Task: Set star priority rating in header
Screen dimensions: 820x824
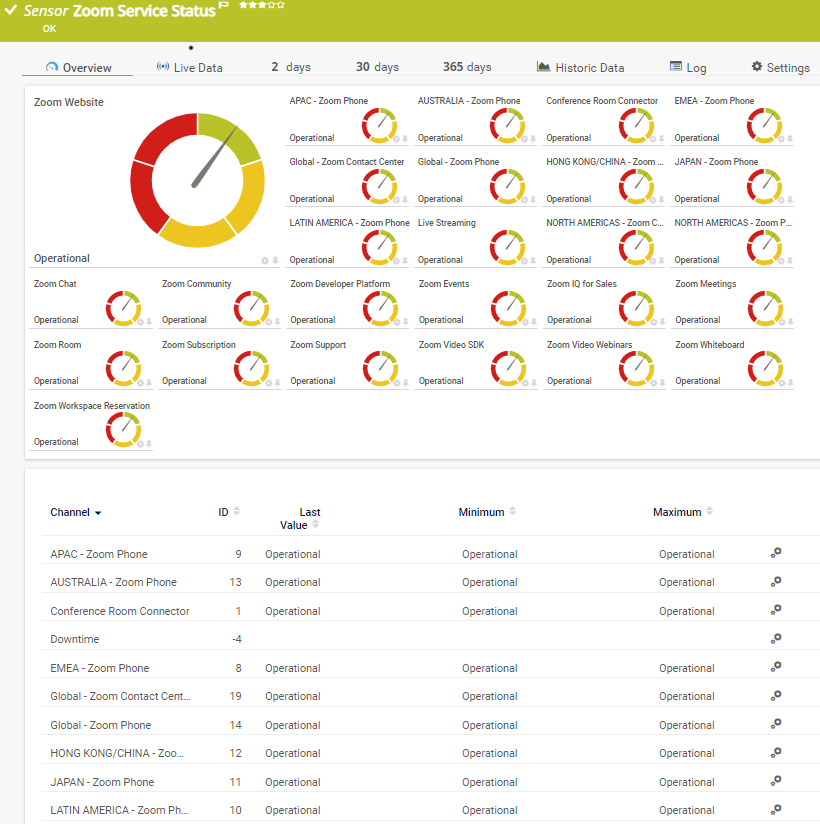Action: point(261,6)
